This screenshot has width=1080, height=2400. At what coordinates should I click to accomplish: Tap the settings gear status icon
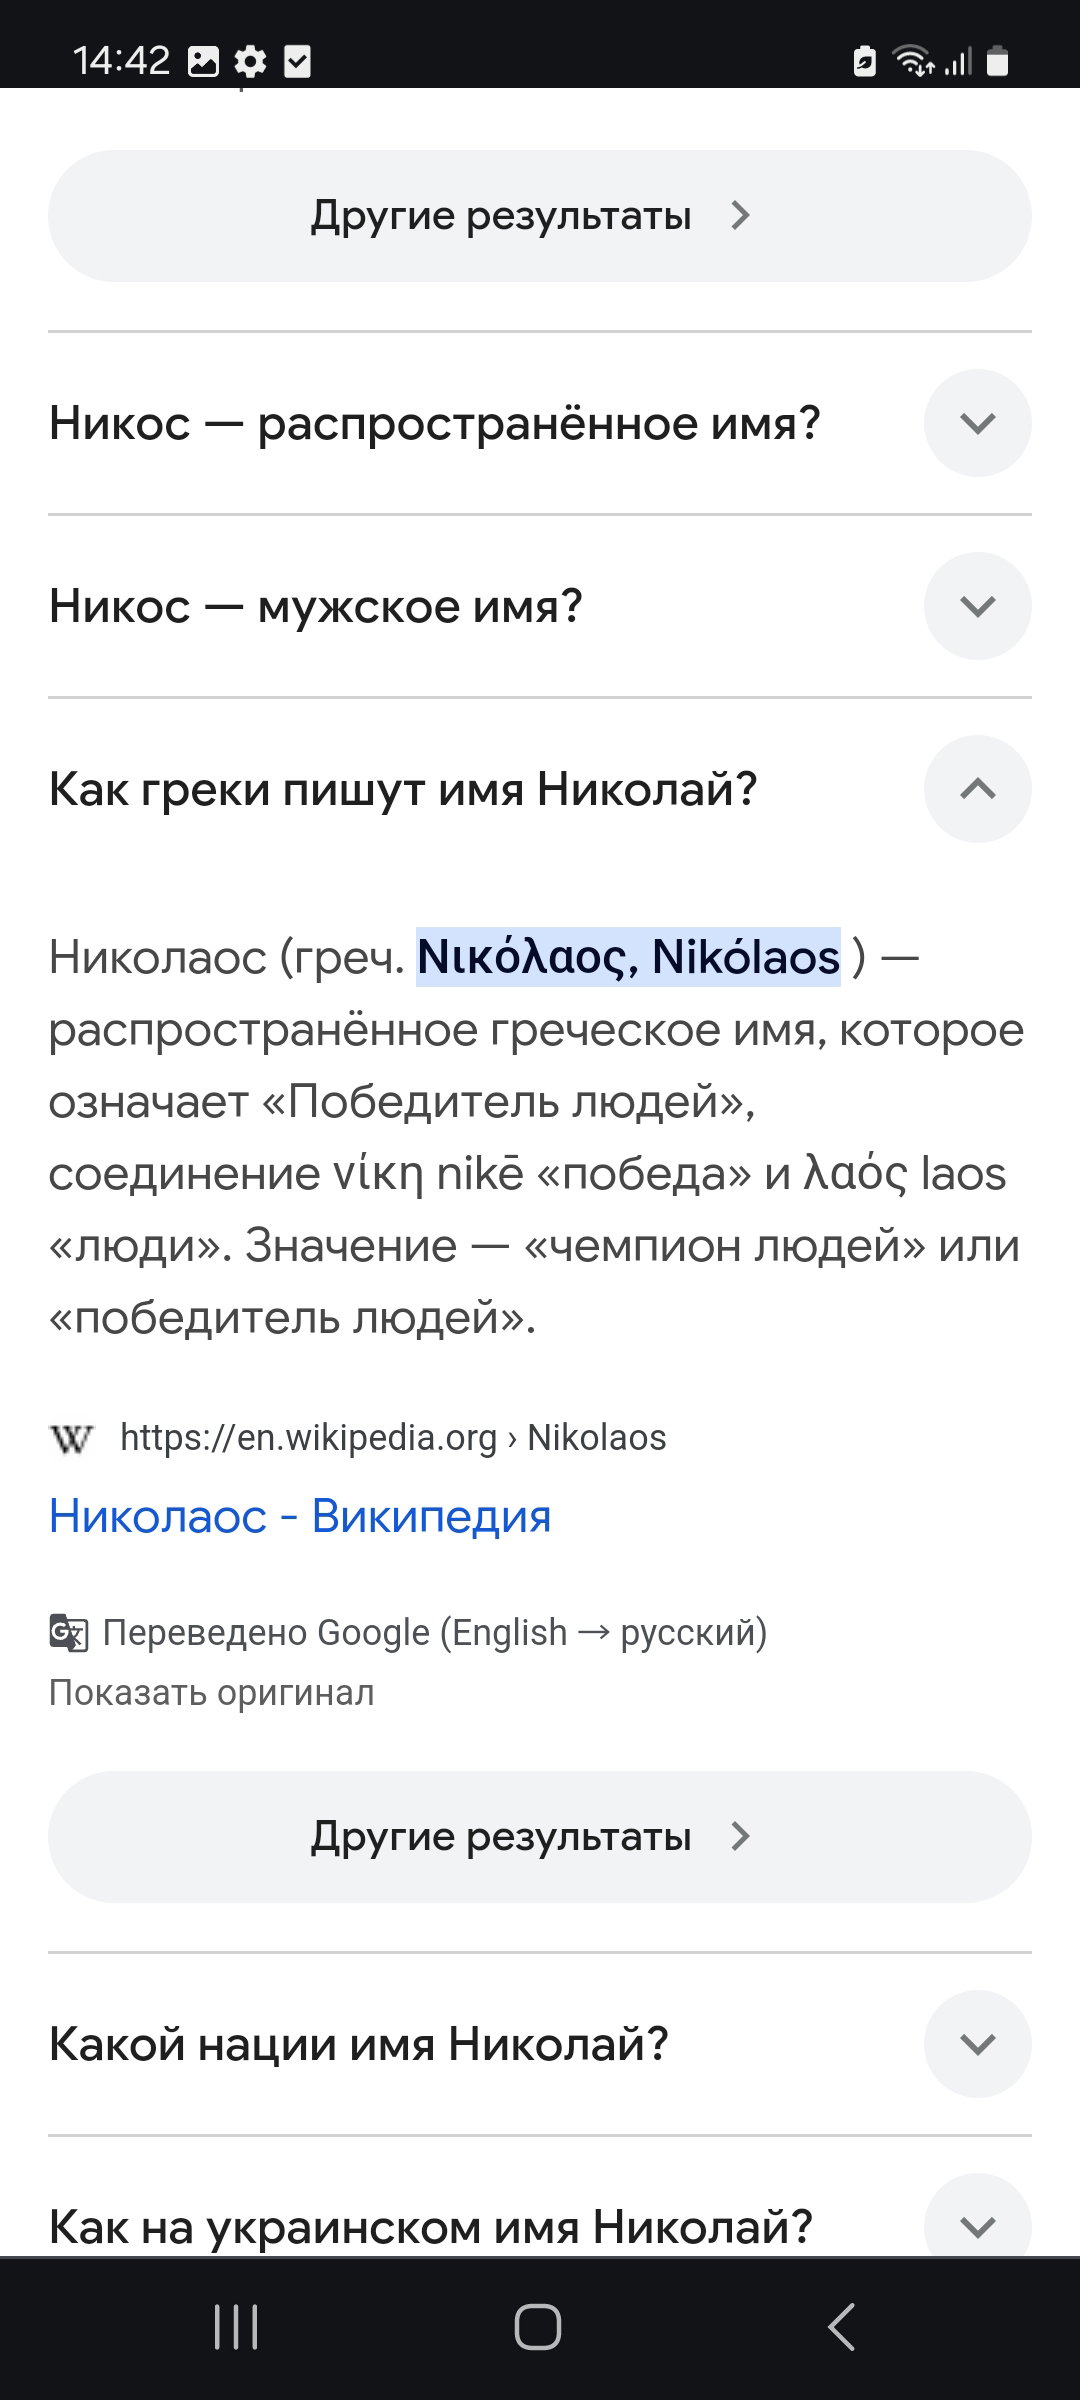250,62
